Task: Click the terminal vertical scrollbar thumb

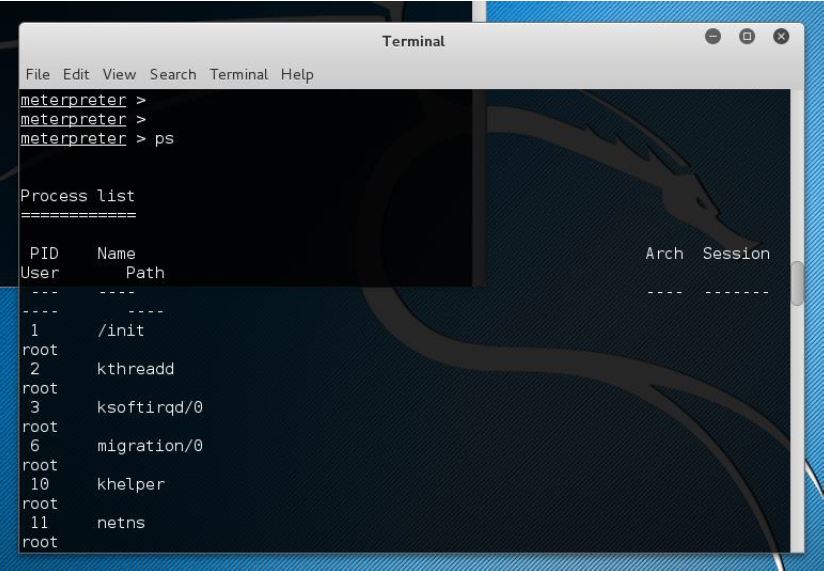Action: coord(797,283)
